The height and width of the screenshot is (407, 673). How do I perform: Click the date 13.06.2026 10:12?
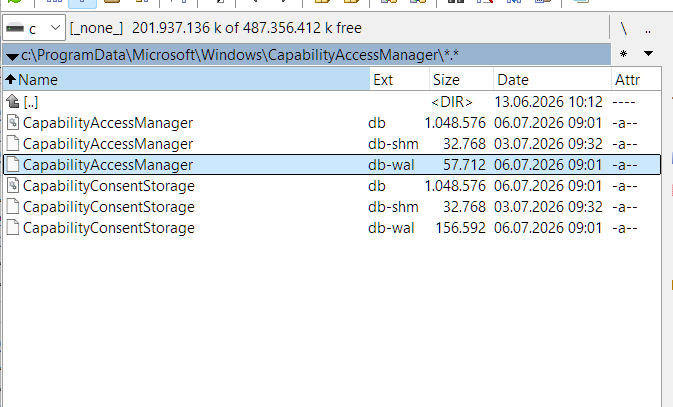tap(549, 102)
